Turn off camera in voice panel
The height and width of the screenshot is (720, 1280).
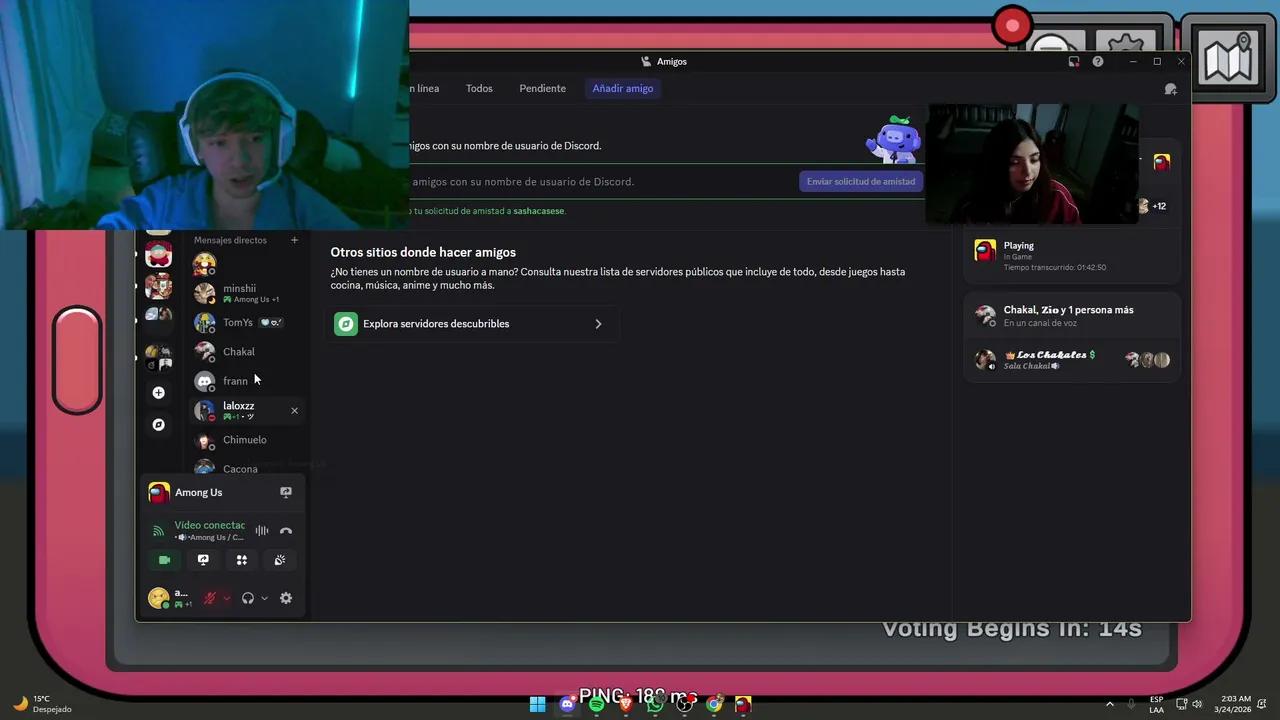[x=164, y=560]
